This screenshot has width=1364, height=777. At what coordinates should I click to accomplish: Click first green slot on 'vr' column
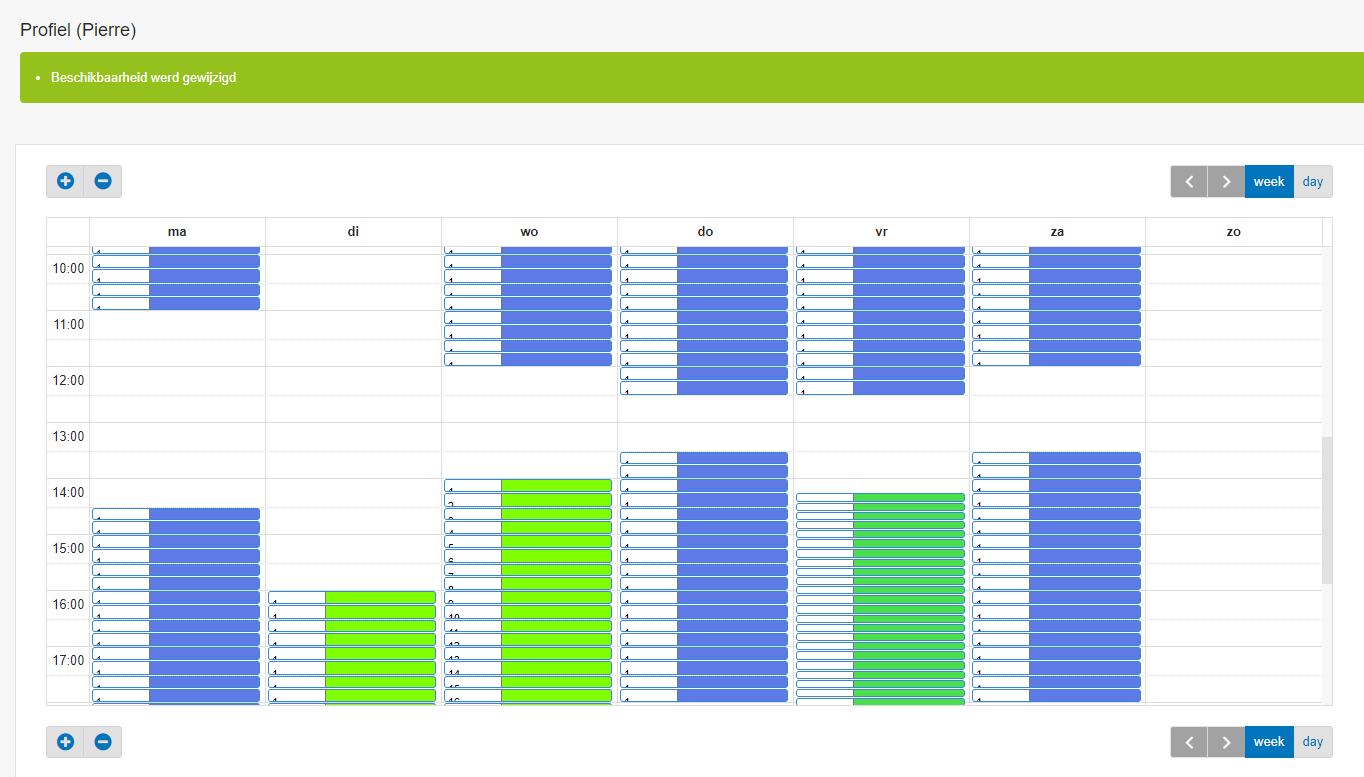908,497
